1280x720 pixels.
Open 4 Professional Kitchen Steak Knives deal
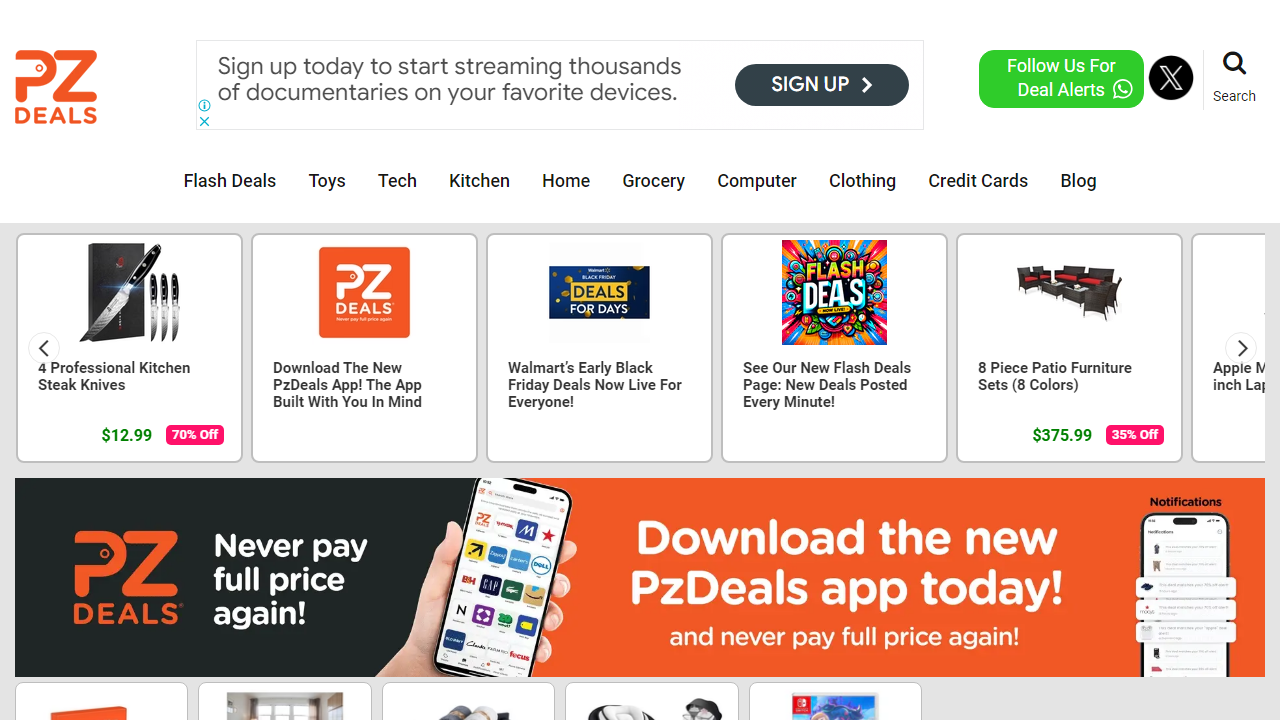click(x=114, y=376)
